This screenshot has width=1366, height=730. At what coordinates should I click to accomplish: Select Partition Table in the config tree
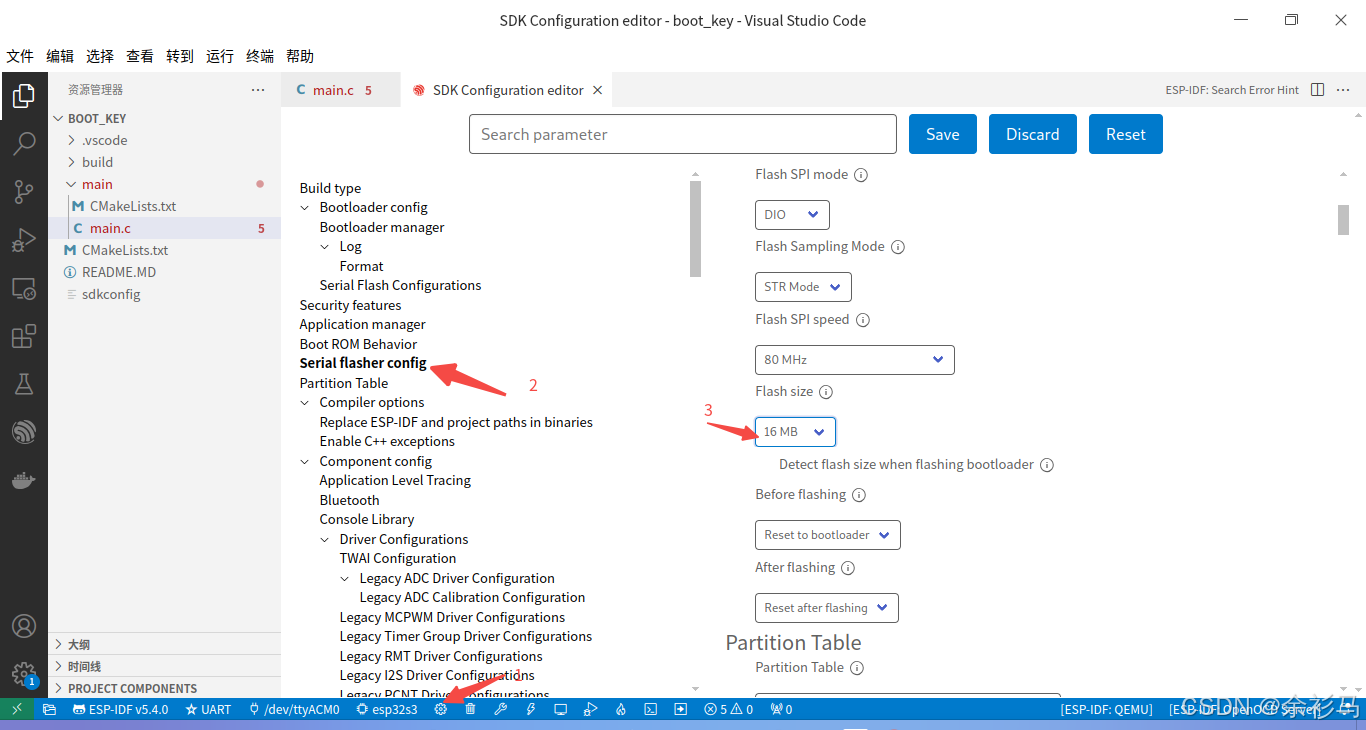(x=344, y=383)
